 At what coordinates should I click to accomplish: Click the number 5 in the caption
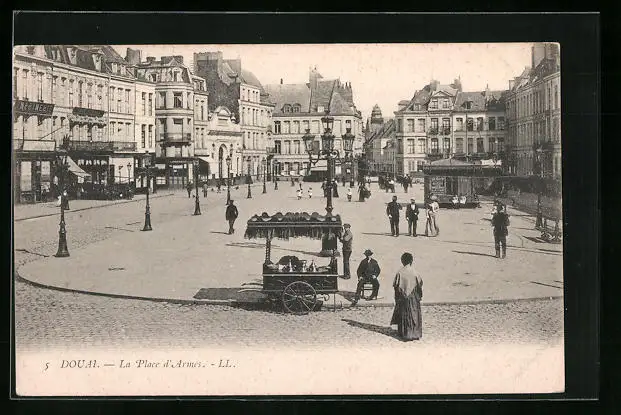[x=46, y=364]
